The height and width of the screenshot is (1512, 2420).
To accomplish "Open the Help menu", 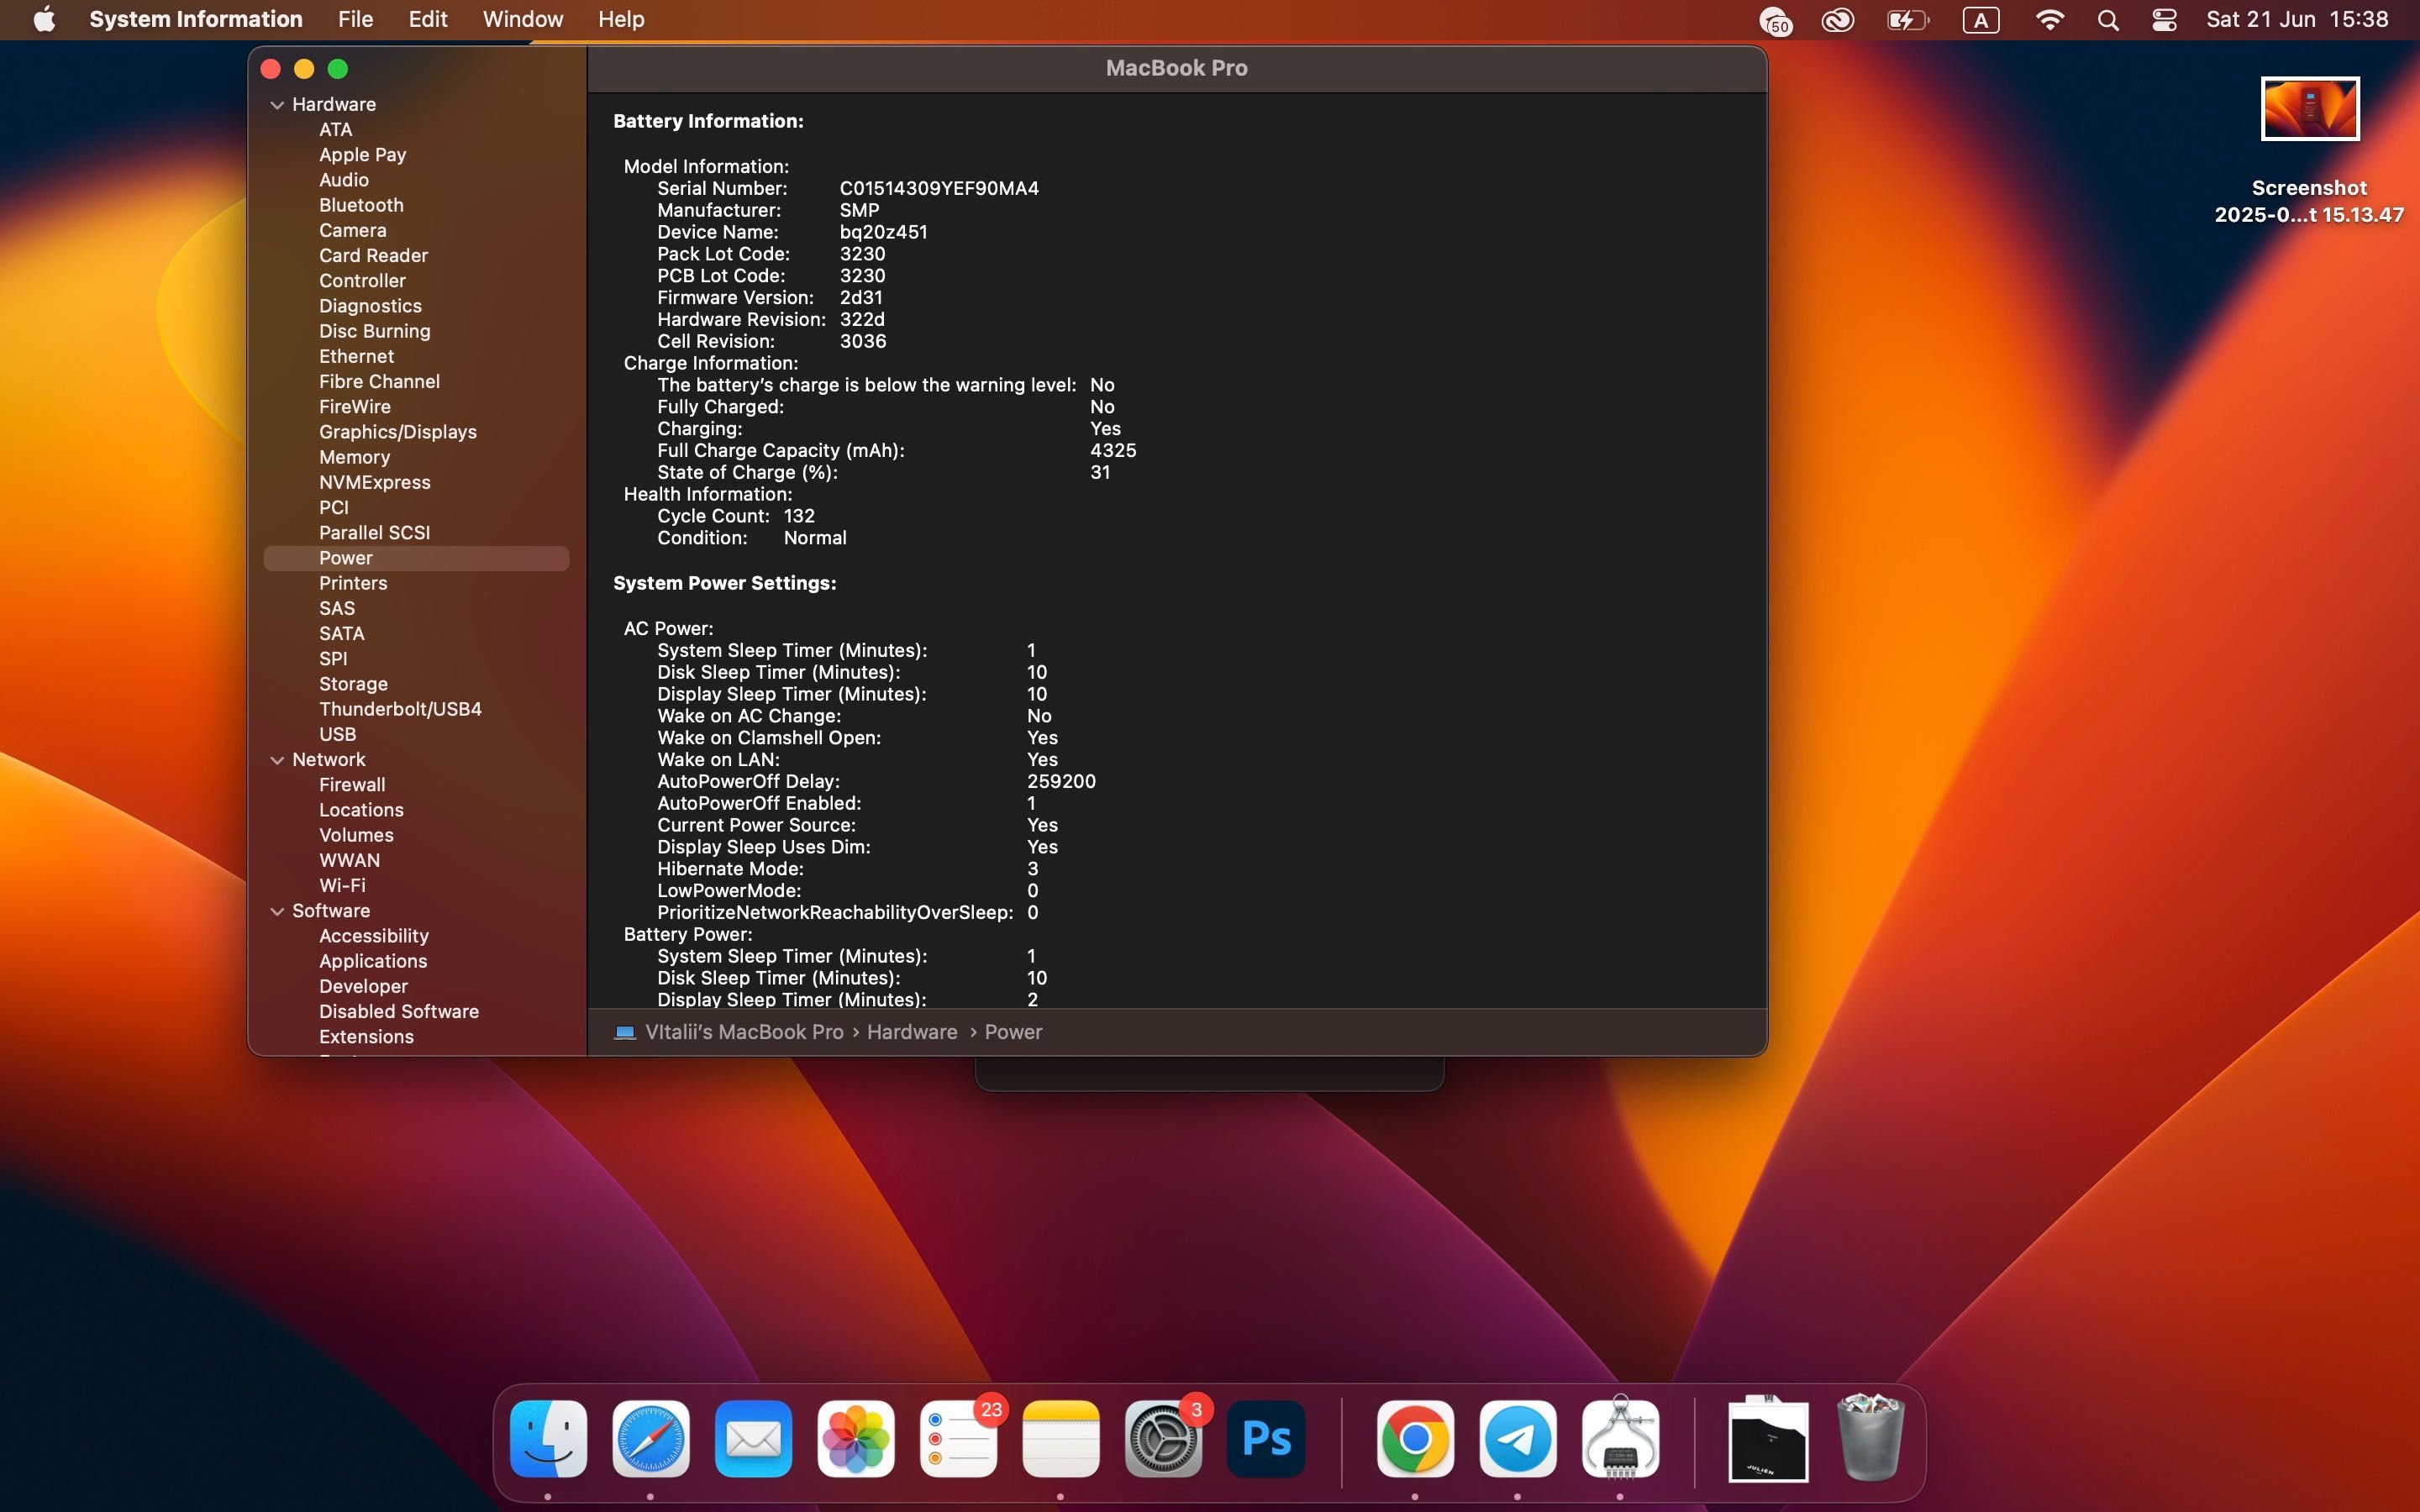I will coord(621,19).
